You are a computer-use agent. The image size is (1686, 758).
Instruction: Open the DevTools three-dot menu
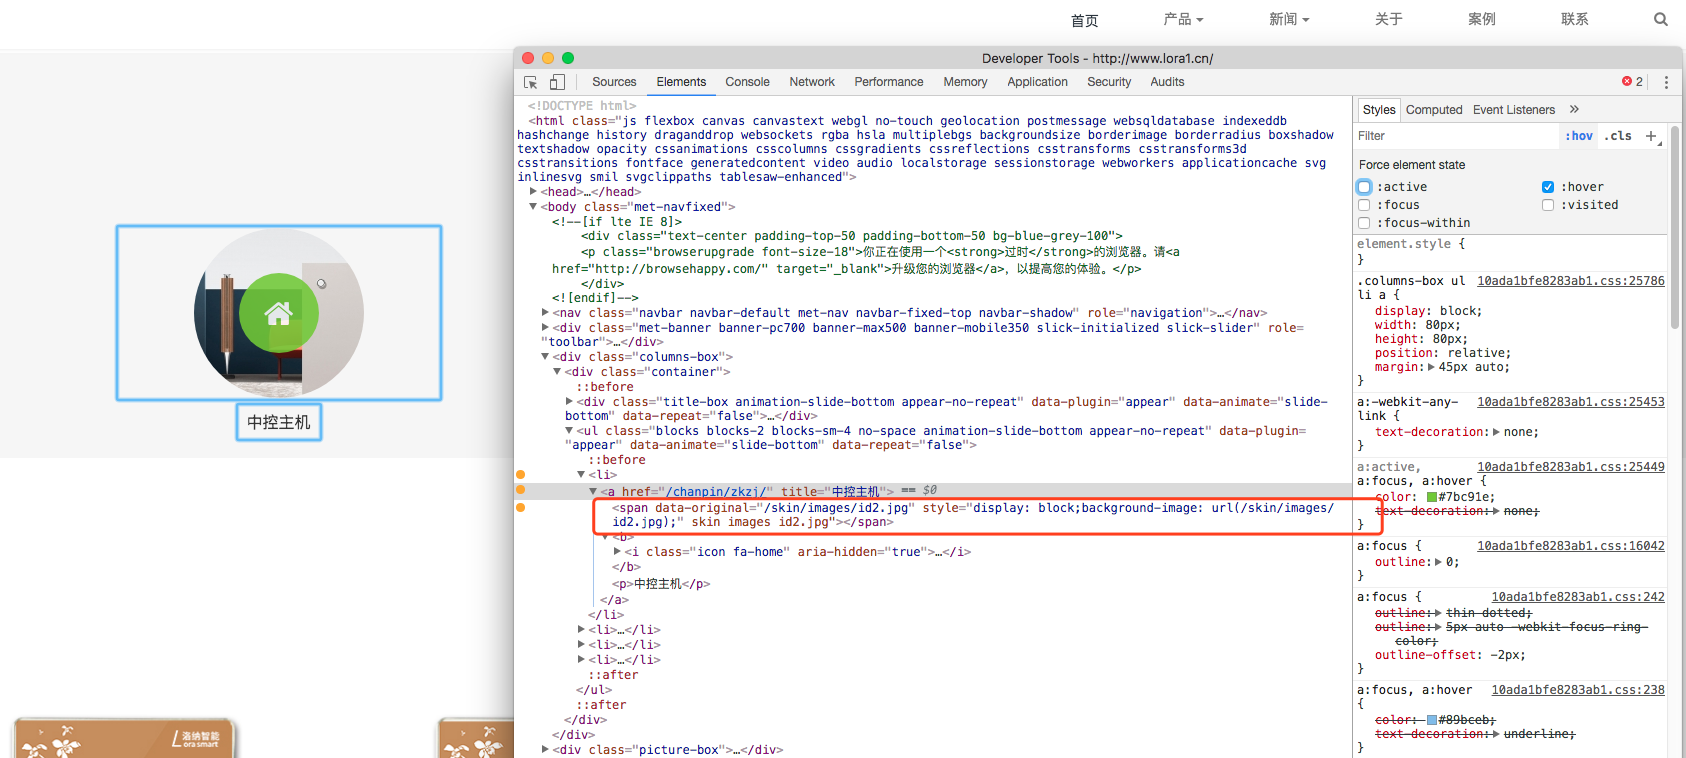pos(1666,82)
